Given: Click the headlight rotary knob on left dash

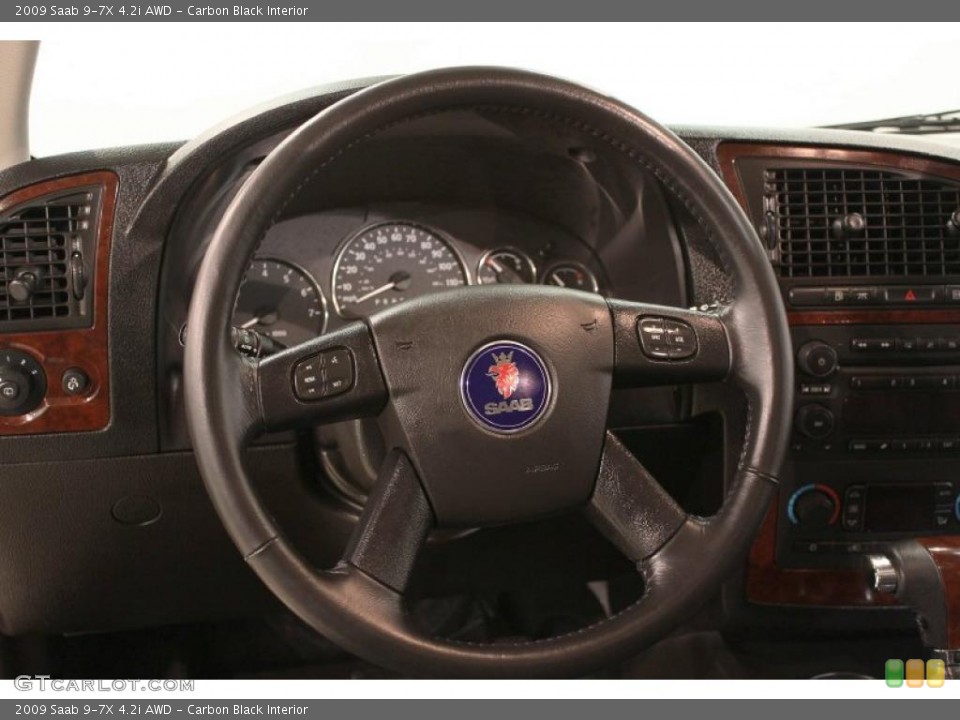Looking at the screenshot, I should point(18,383).
